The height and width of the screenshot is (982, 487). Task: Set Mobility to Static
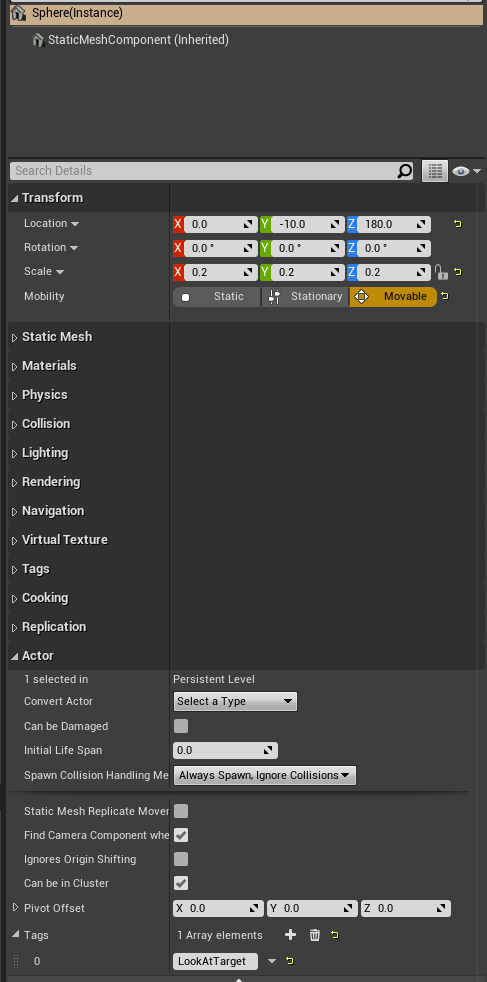pyautogui.click(x=217, y=297)
